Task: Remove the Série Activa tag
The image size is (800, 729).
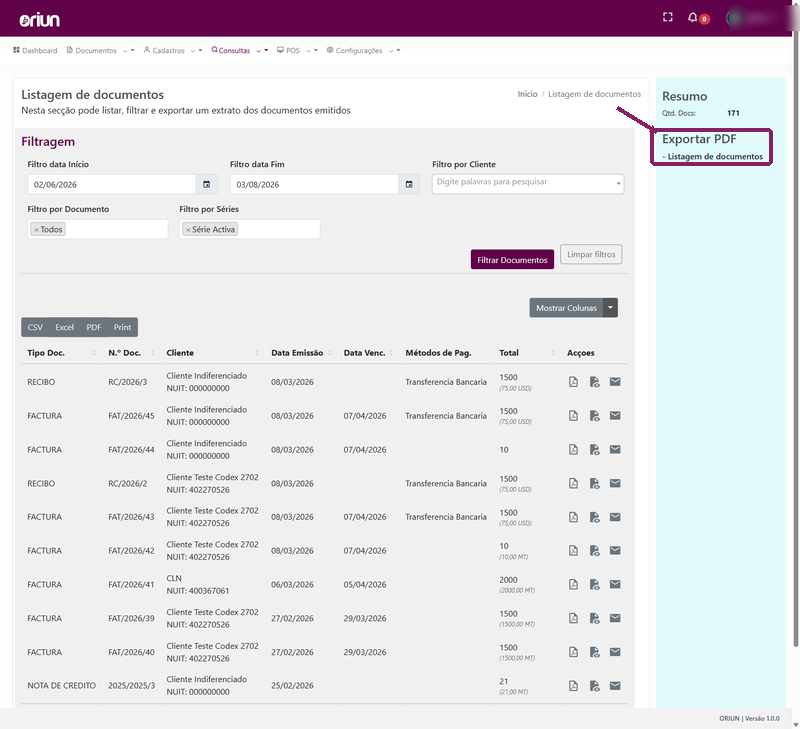Action: [188, 230]
